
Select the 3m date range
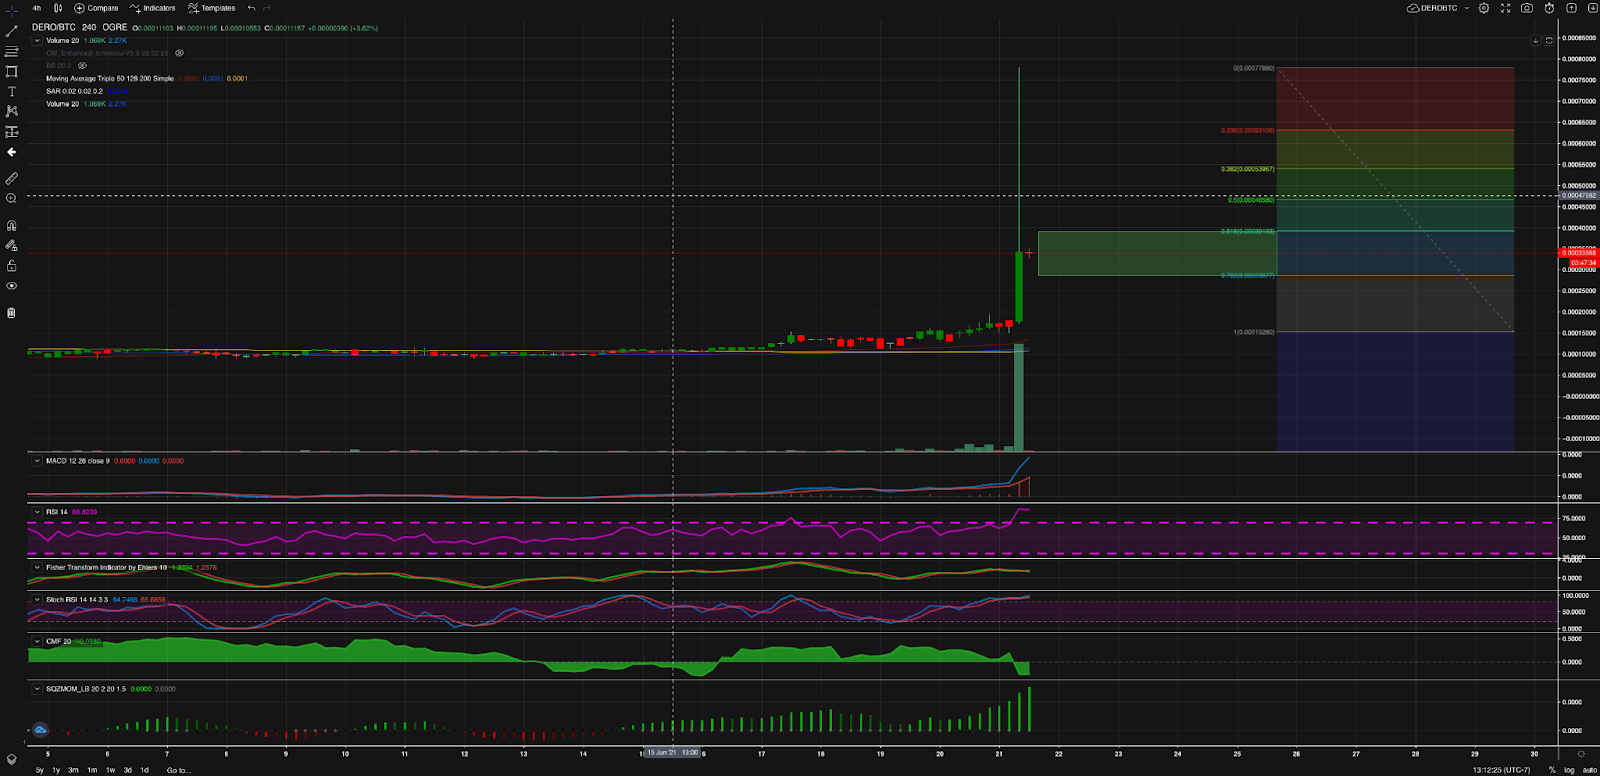click(x=73, y=770)
